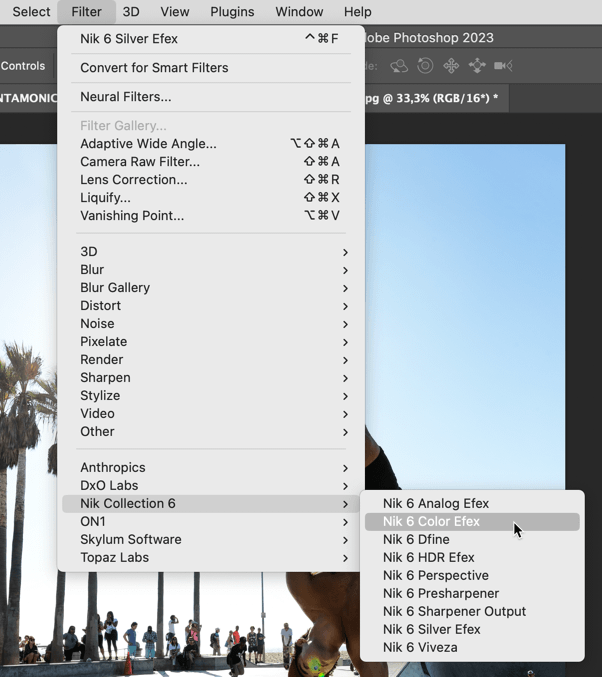Open the 3D menu in menu bar
Viewport: 602px width, 677px height.
click(x=131, y=12)
